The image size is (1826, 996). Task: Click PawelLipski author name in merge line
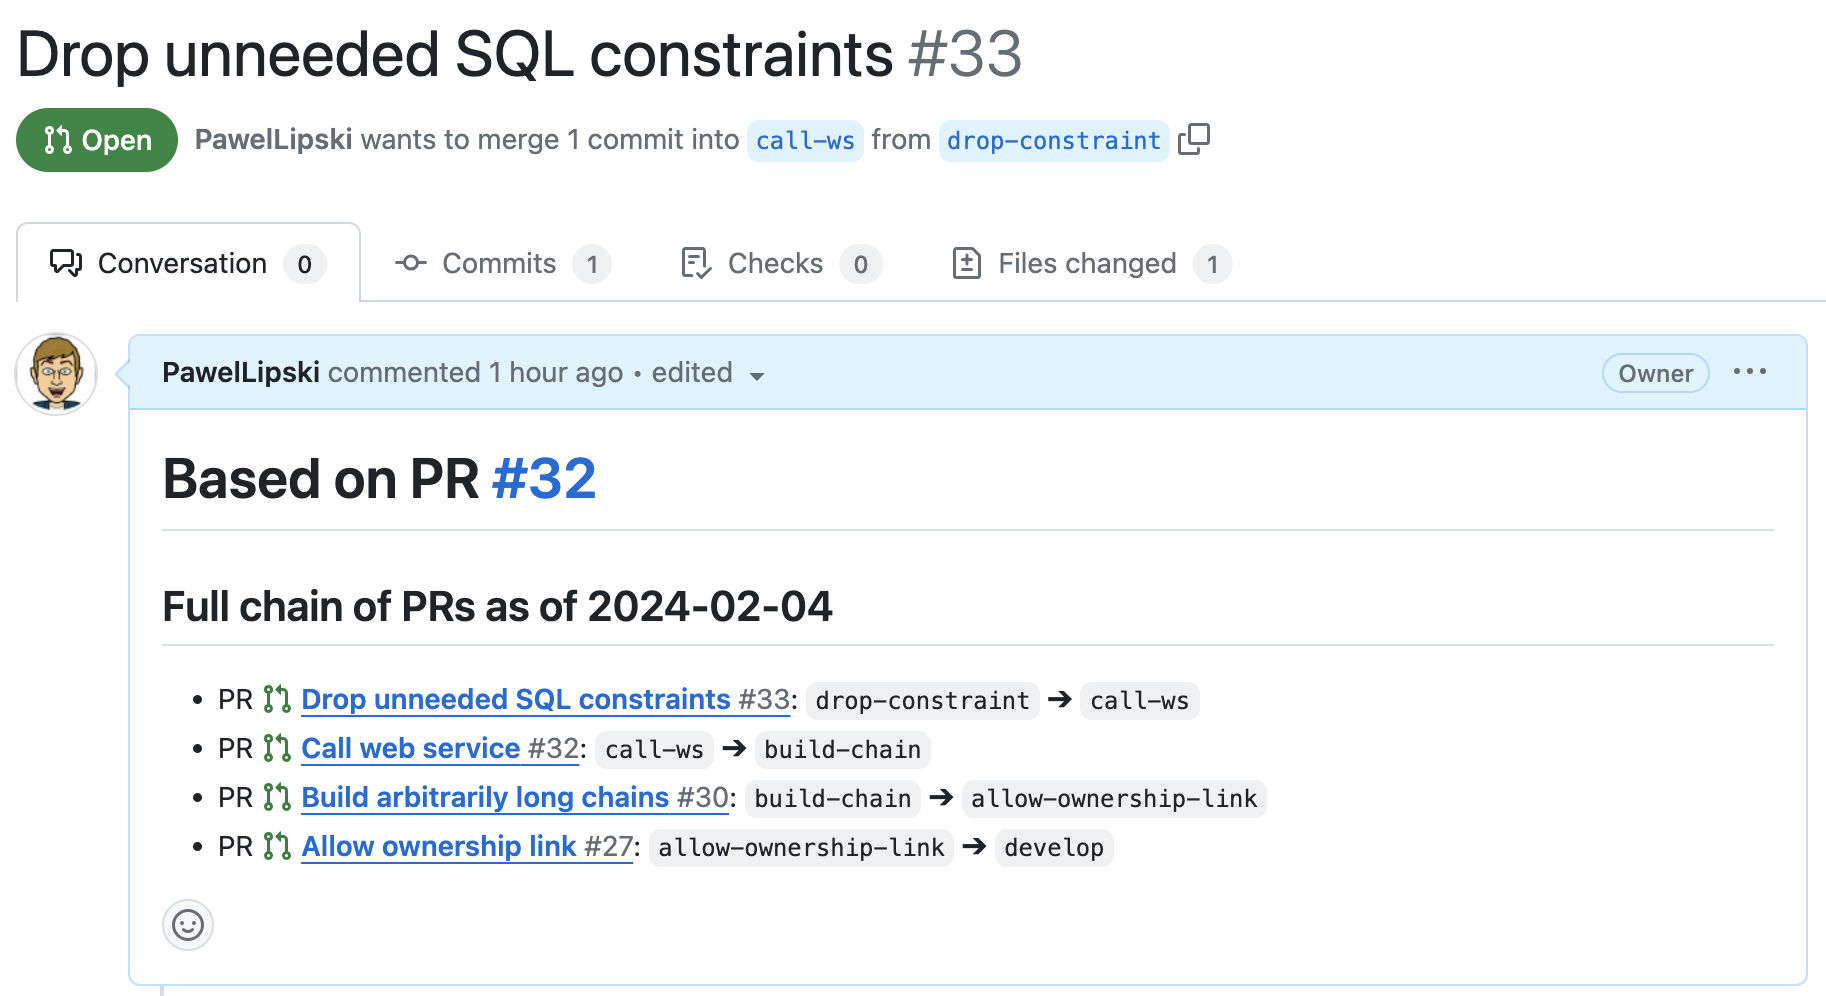tap(273, 139)
